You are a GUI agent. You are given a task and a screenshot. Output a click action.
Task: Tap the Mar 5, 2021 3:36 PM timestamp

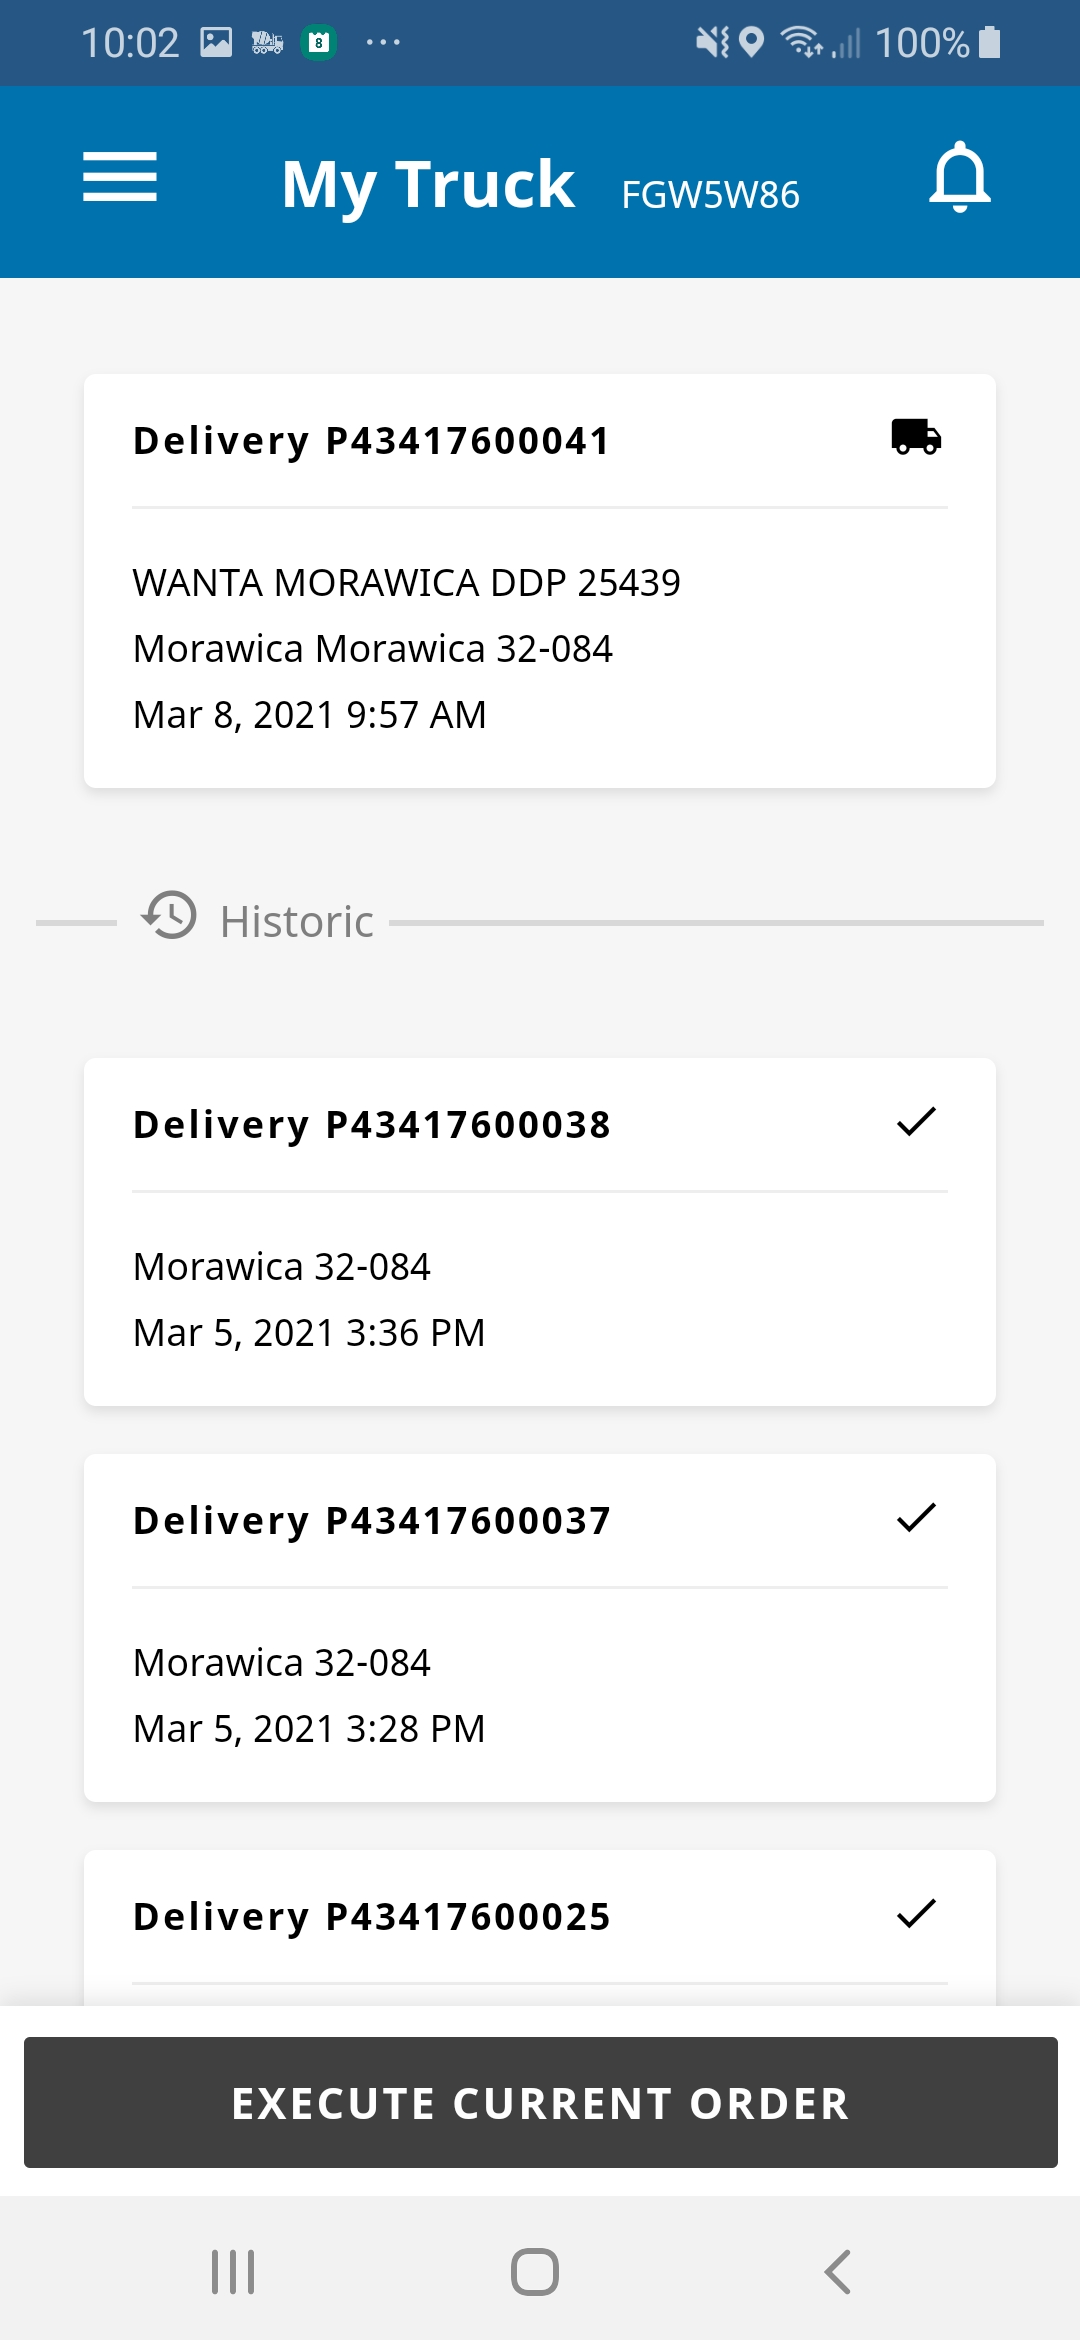coord(309,1333)
